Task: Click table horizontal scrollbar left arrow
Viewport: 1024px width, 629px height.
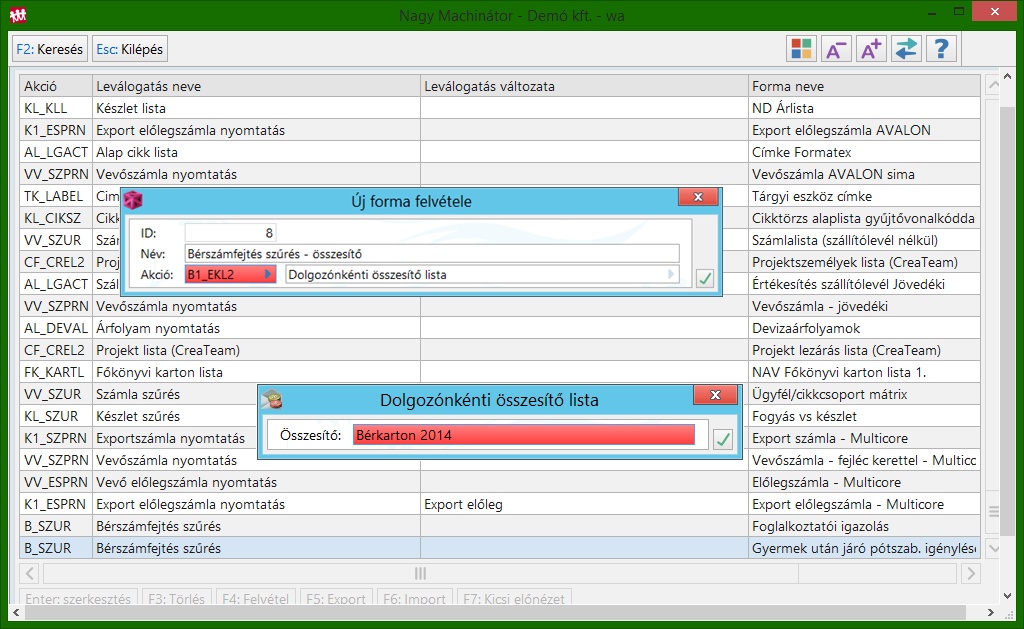Action: click(x=30, y=573)
